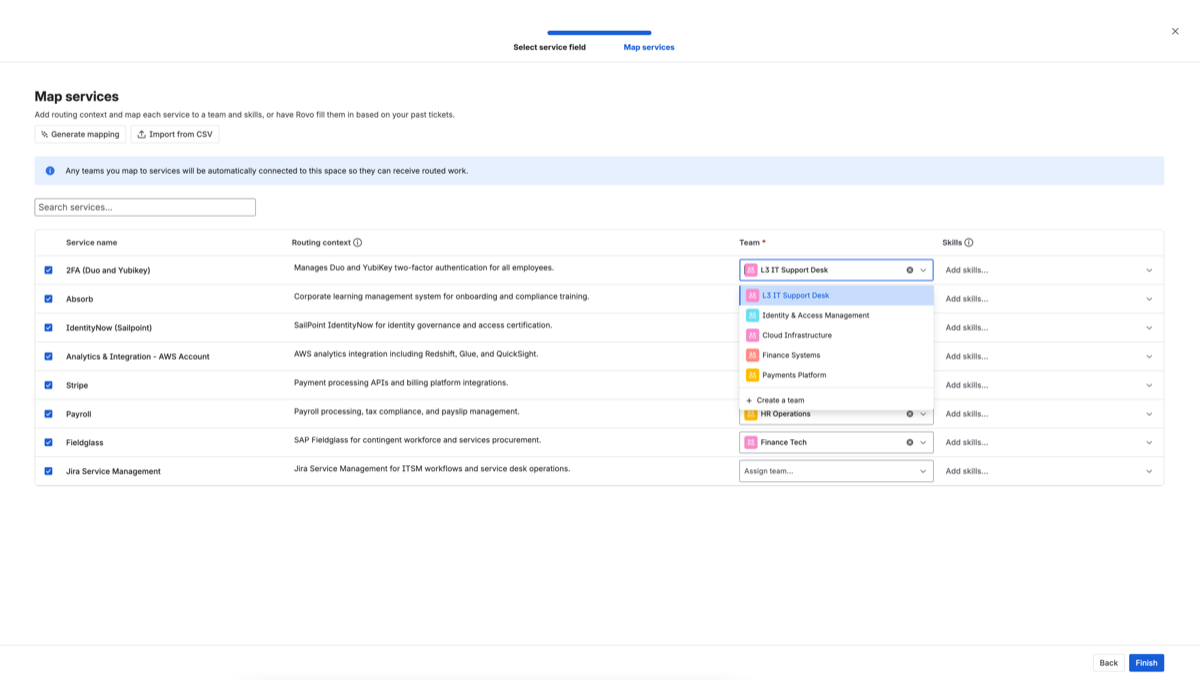Edit the routing context for 2FA (Duo and Yubikey)
The width and height of the screenshot is (1200, 680).
tap(424, 268)
